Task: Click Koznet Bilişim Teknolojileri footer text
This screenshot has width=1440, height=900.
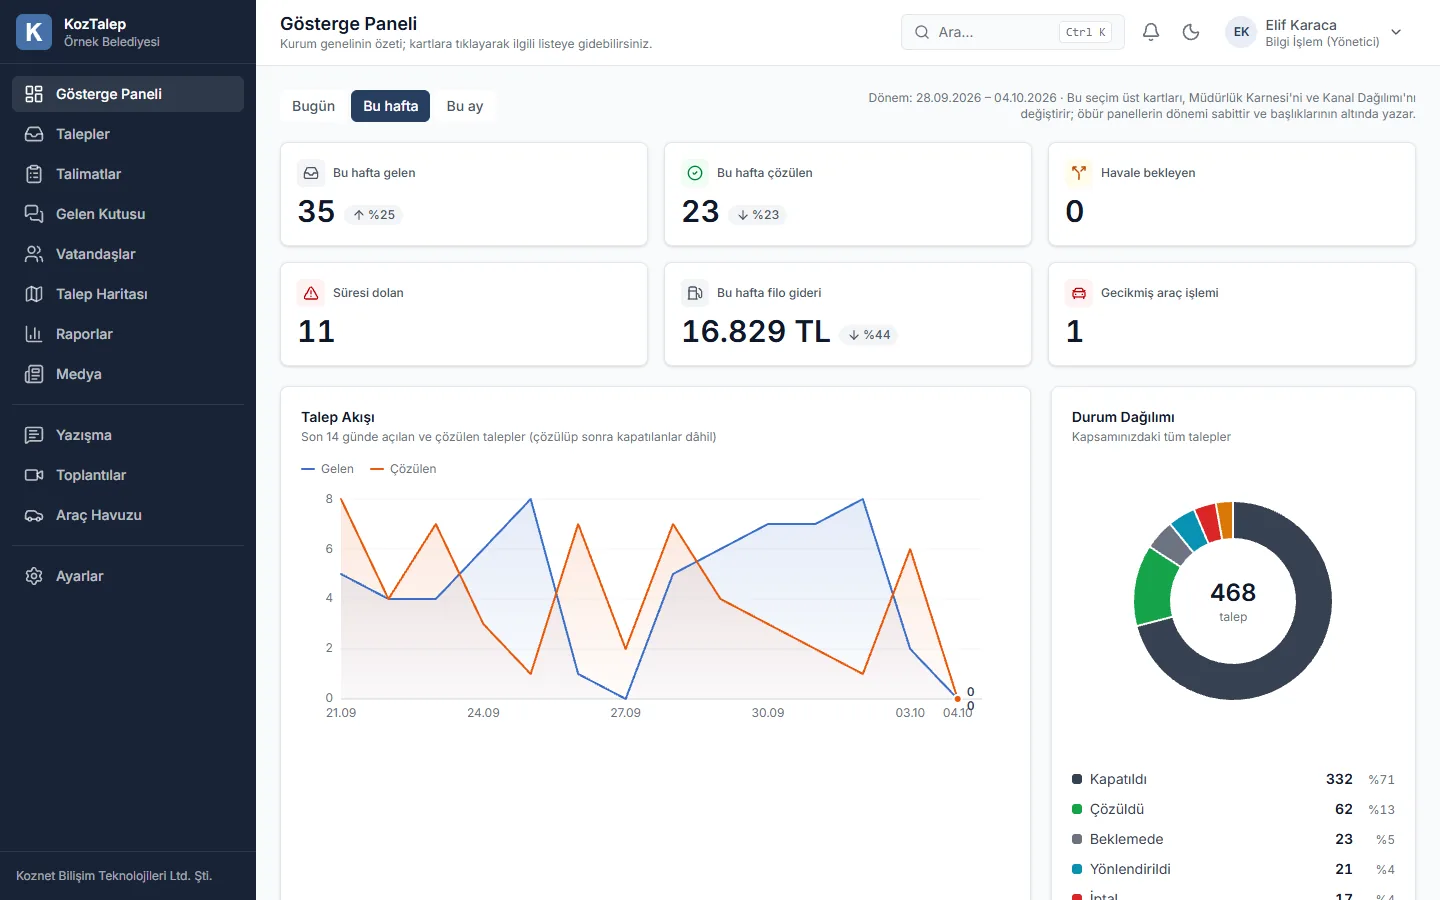Action: click(x=114, y=876)
